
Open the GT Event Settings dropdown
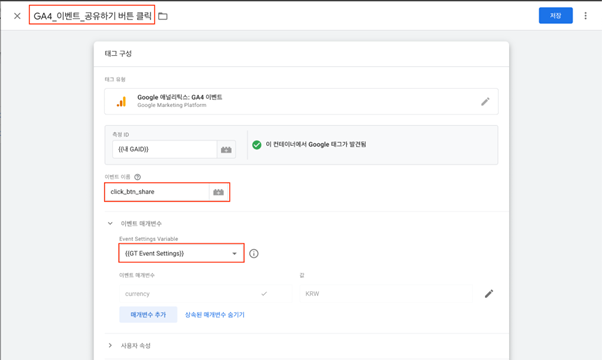pyautogui.click(x=181, y=253)
